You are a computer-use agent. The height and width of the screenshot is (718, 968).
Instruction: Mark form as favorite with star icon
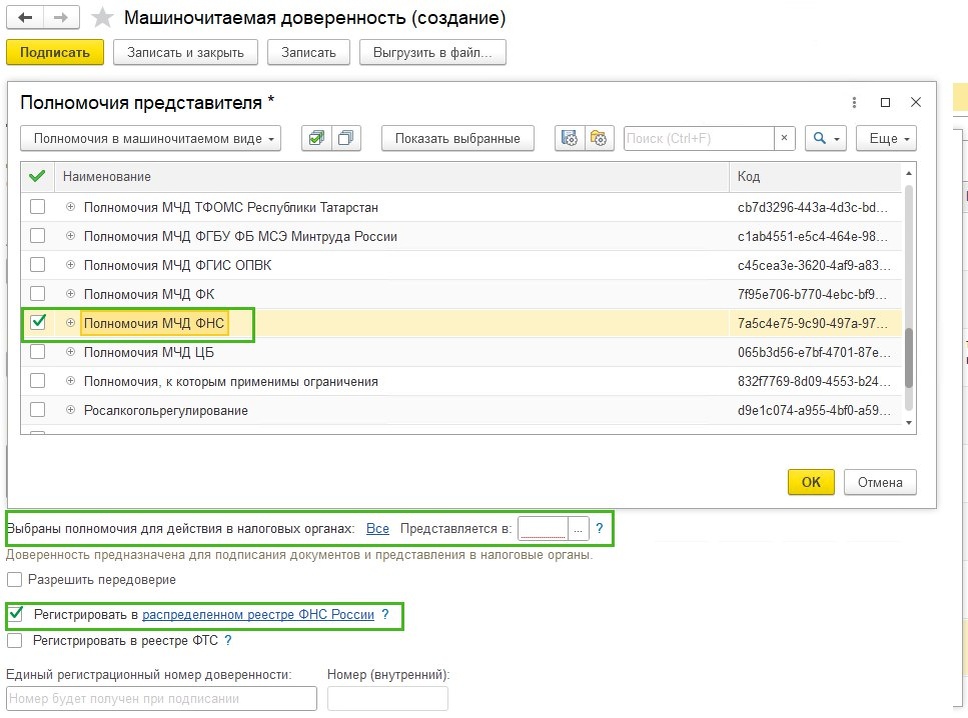(x=102, y=18)
